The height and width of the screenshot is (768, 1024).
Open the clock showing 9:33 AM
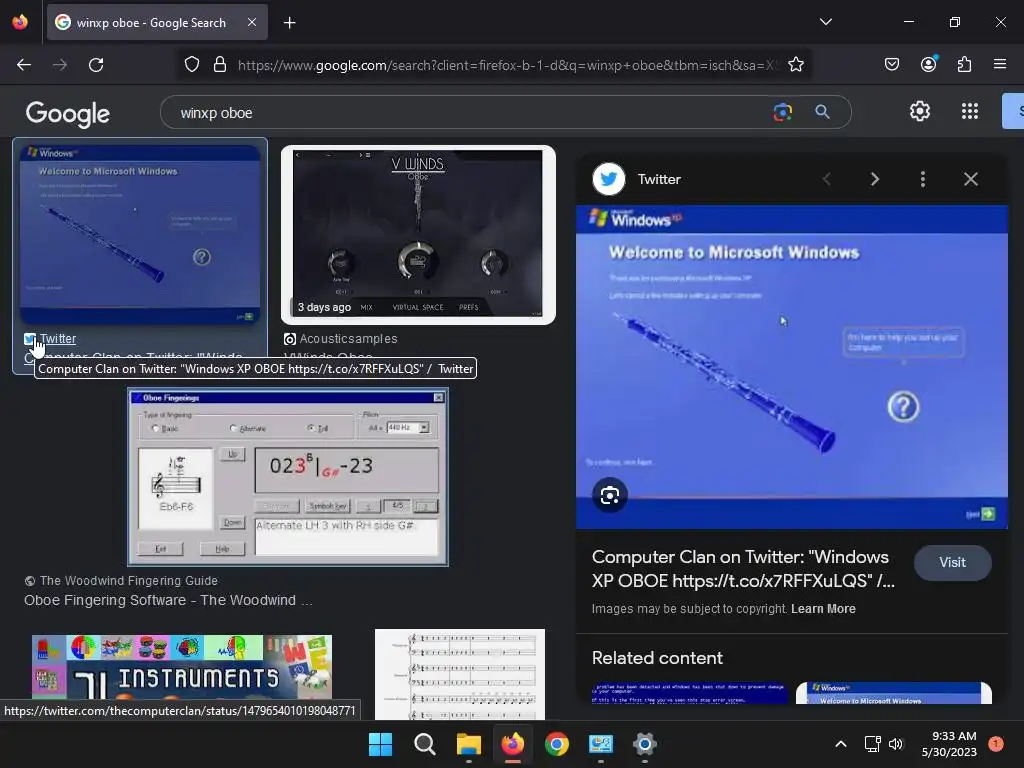949,744
